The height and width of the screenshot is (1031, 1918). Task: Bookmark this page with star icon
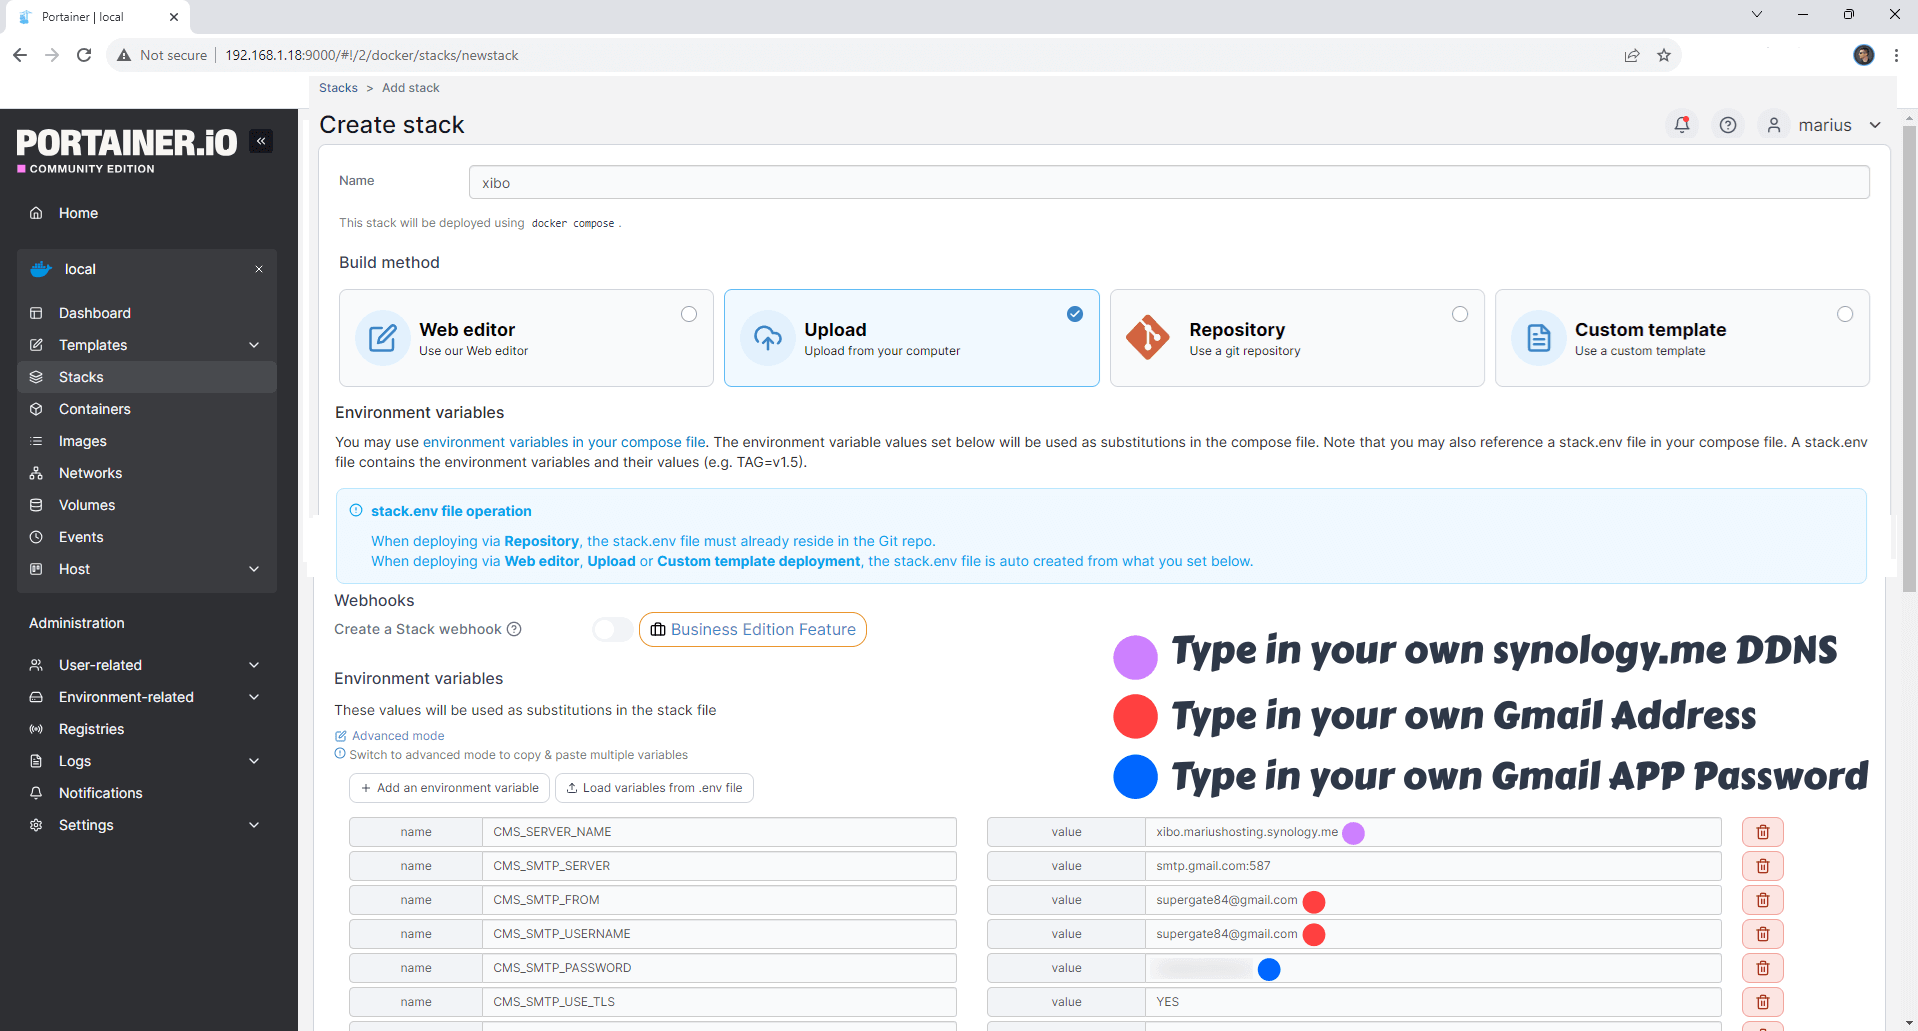pyautogui.click(x=1664, y=55)
